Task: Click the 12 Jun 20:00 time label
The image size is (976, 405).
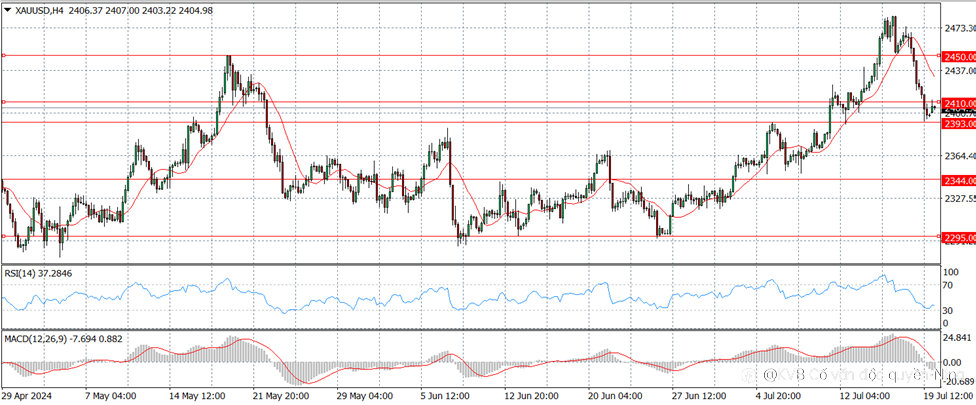Action: pos(533,396)
